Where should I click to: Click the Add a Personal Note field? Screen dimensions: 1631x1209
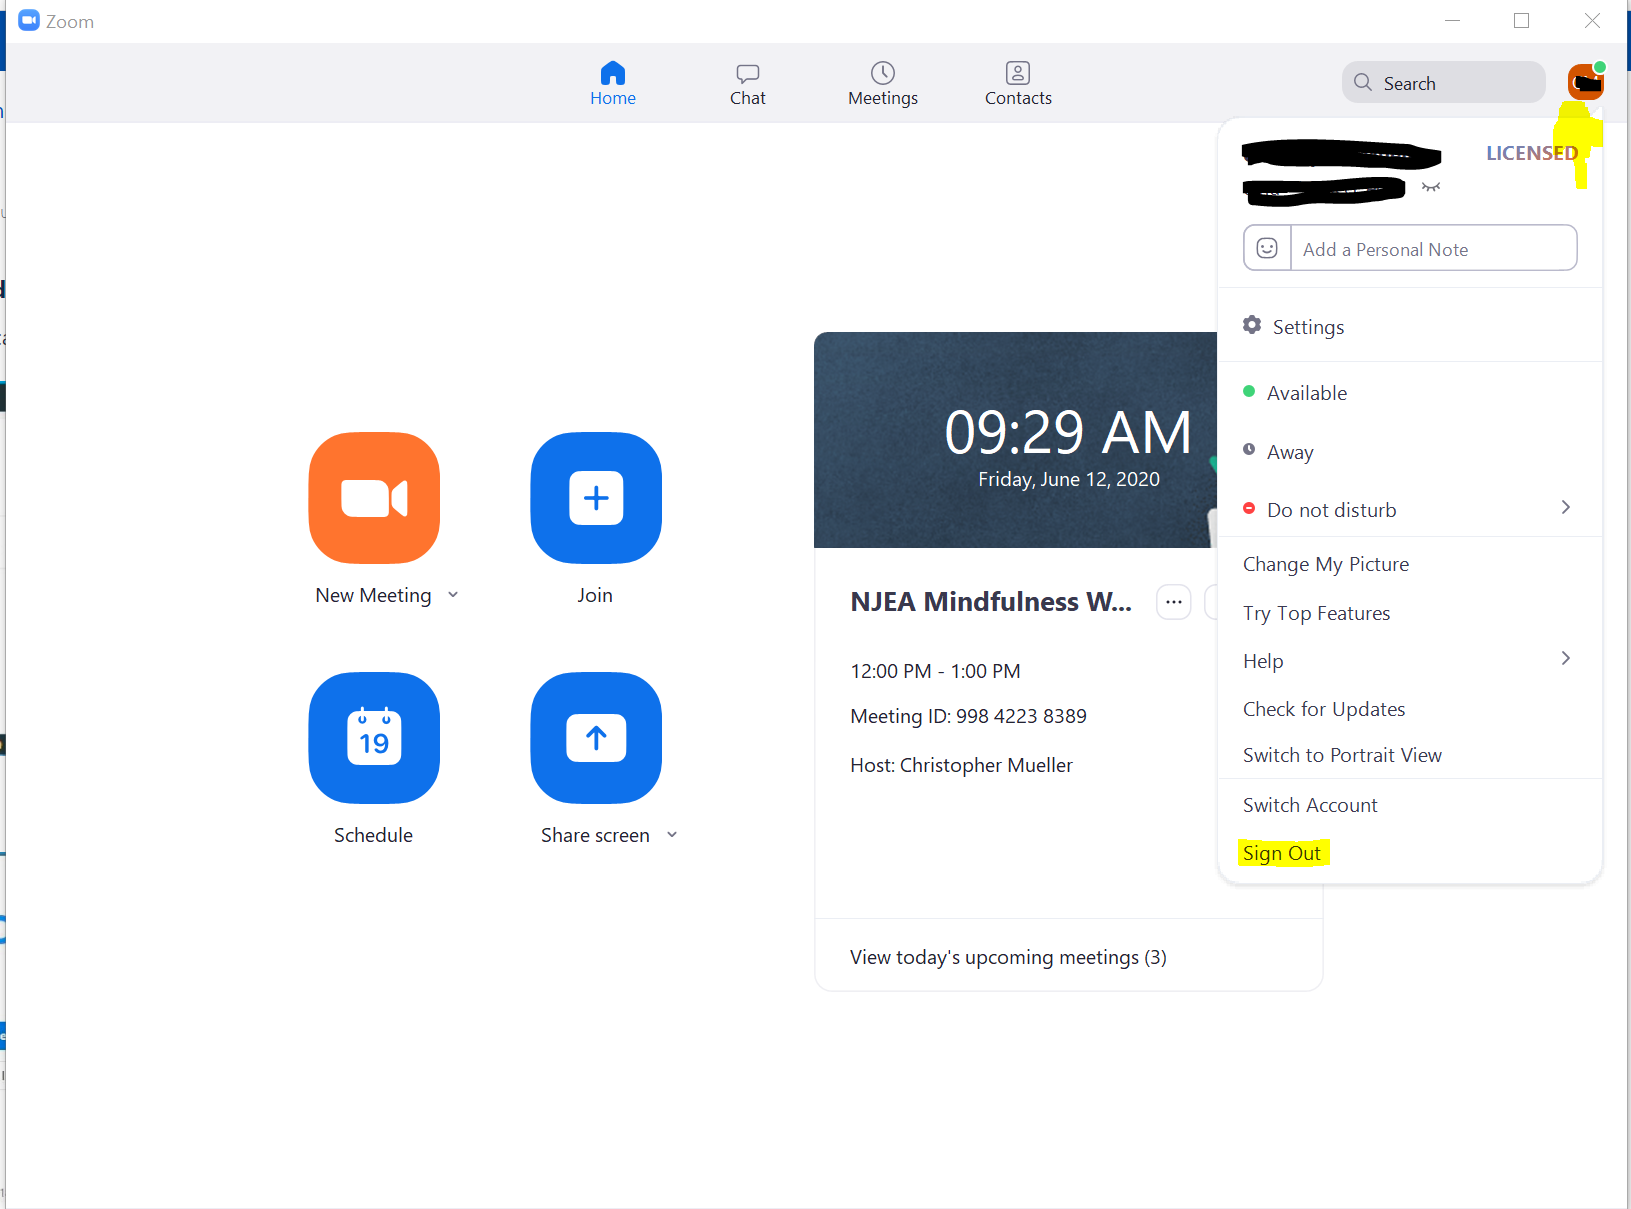pos(1434,248)
